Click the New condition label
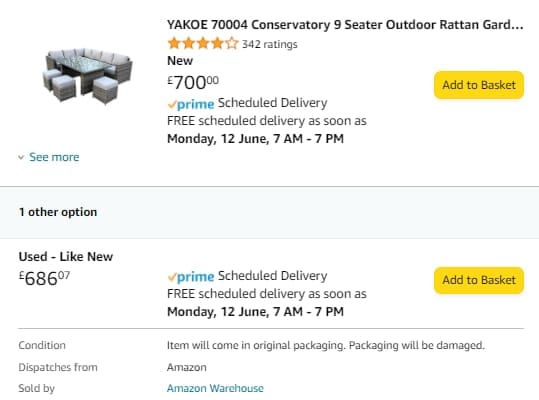Screen dimensions: 539x400 pos(180,61)
